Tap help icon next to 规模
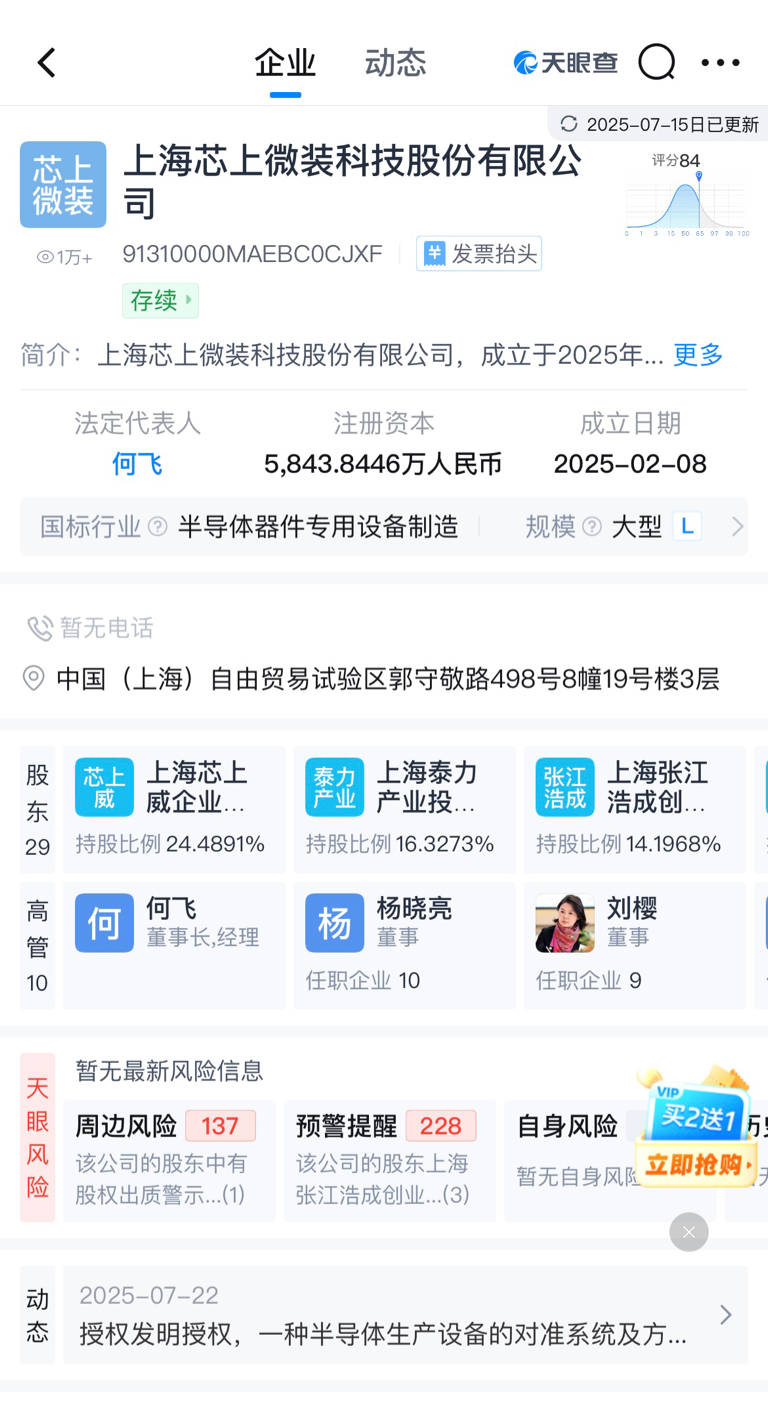This screenshot has height=1403, width=768. (592, 527)
